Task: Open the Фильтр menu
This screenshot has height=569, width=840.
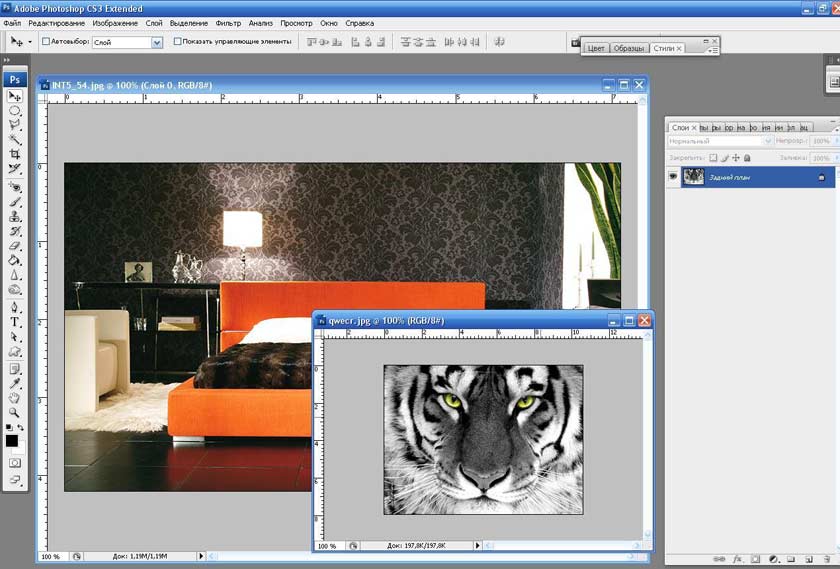Action: click(x=228, y=22)
